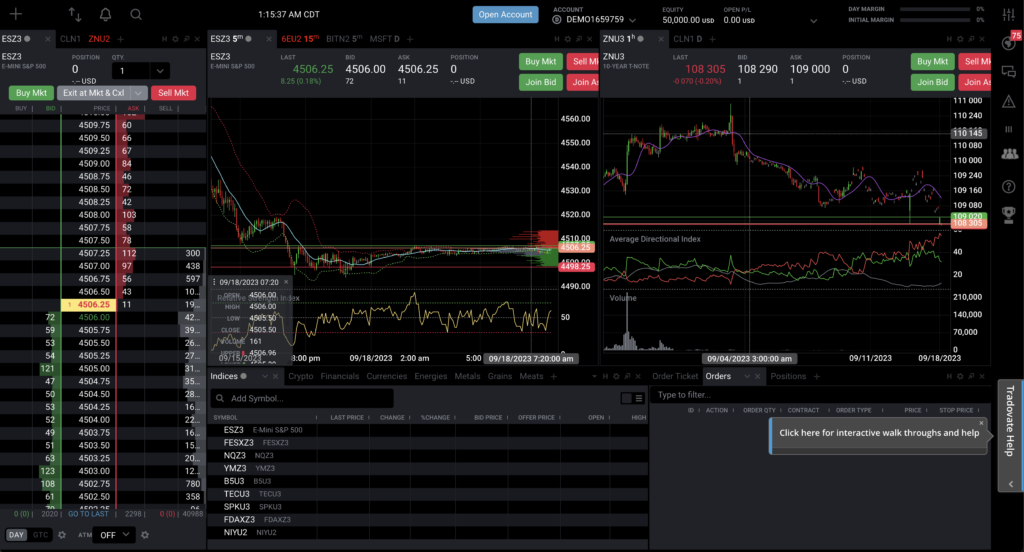Click the question mark help icon in sidebar

click(1009, 186)
